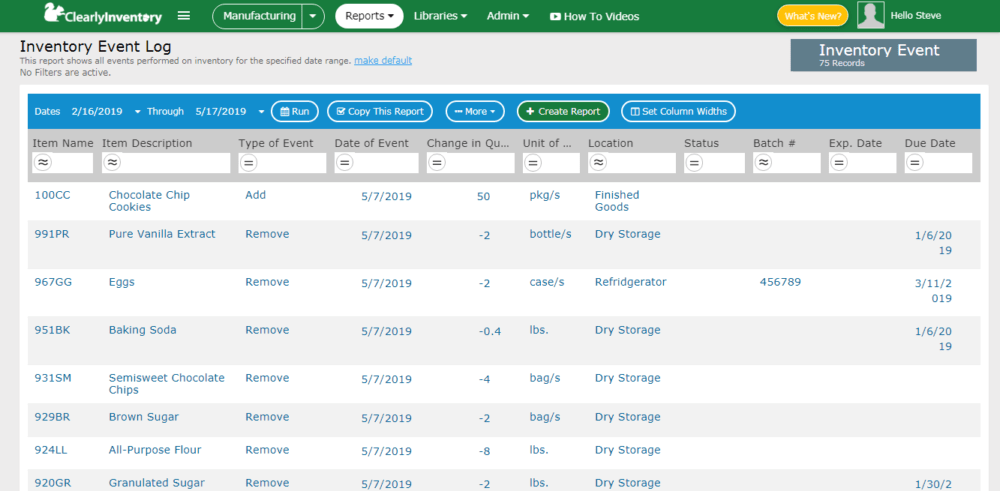Sort by the Item Name column header
The width and height of the screenshot is (1000, 491).
(62, 143)
